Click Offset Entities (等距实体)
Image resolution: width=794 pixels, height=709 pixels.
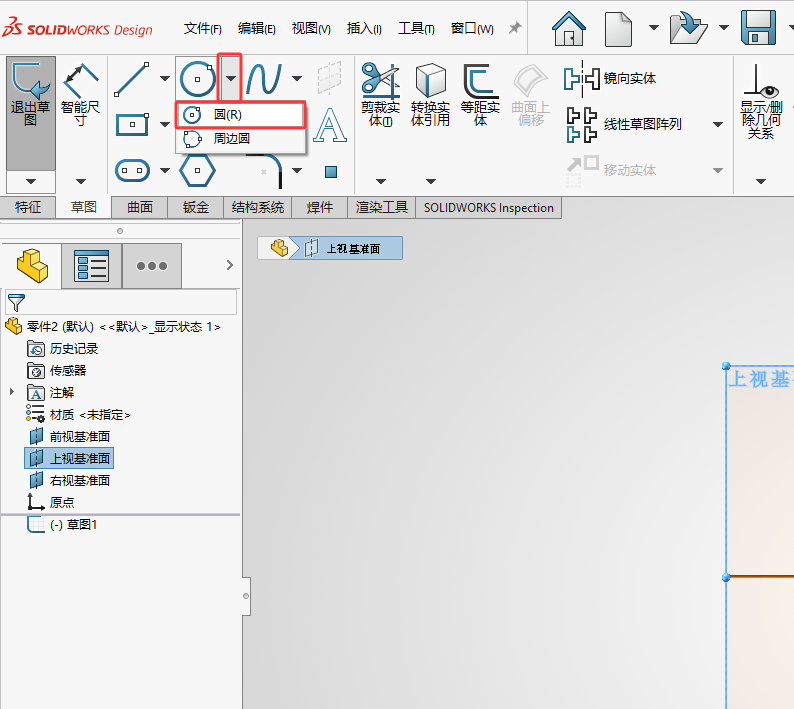[480, 94]
